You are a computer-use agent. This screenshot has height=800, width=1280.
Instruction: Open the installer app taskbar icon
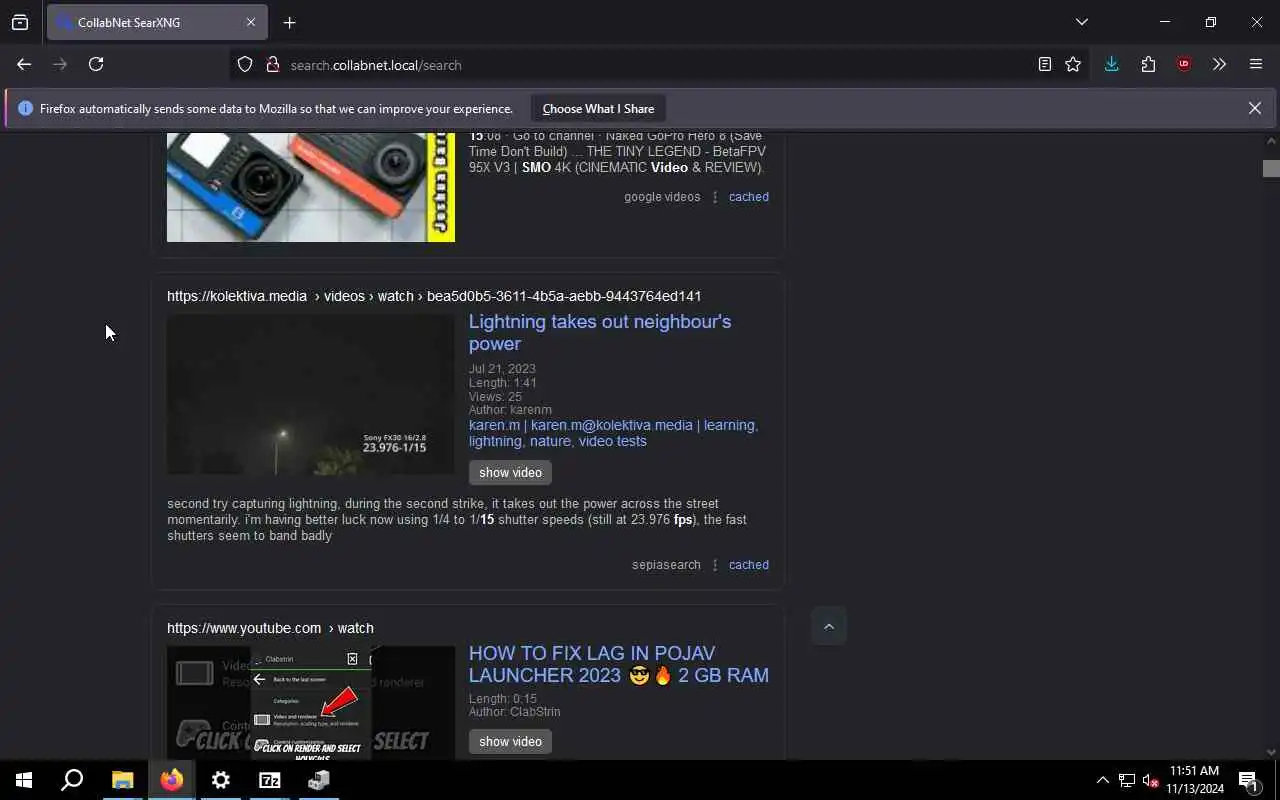point(318,780)
